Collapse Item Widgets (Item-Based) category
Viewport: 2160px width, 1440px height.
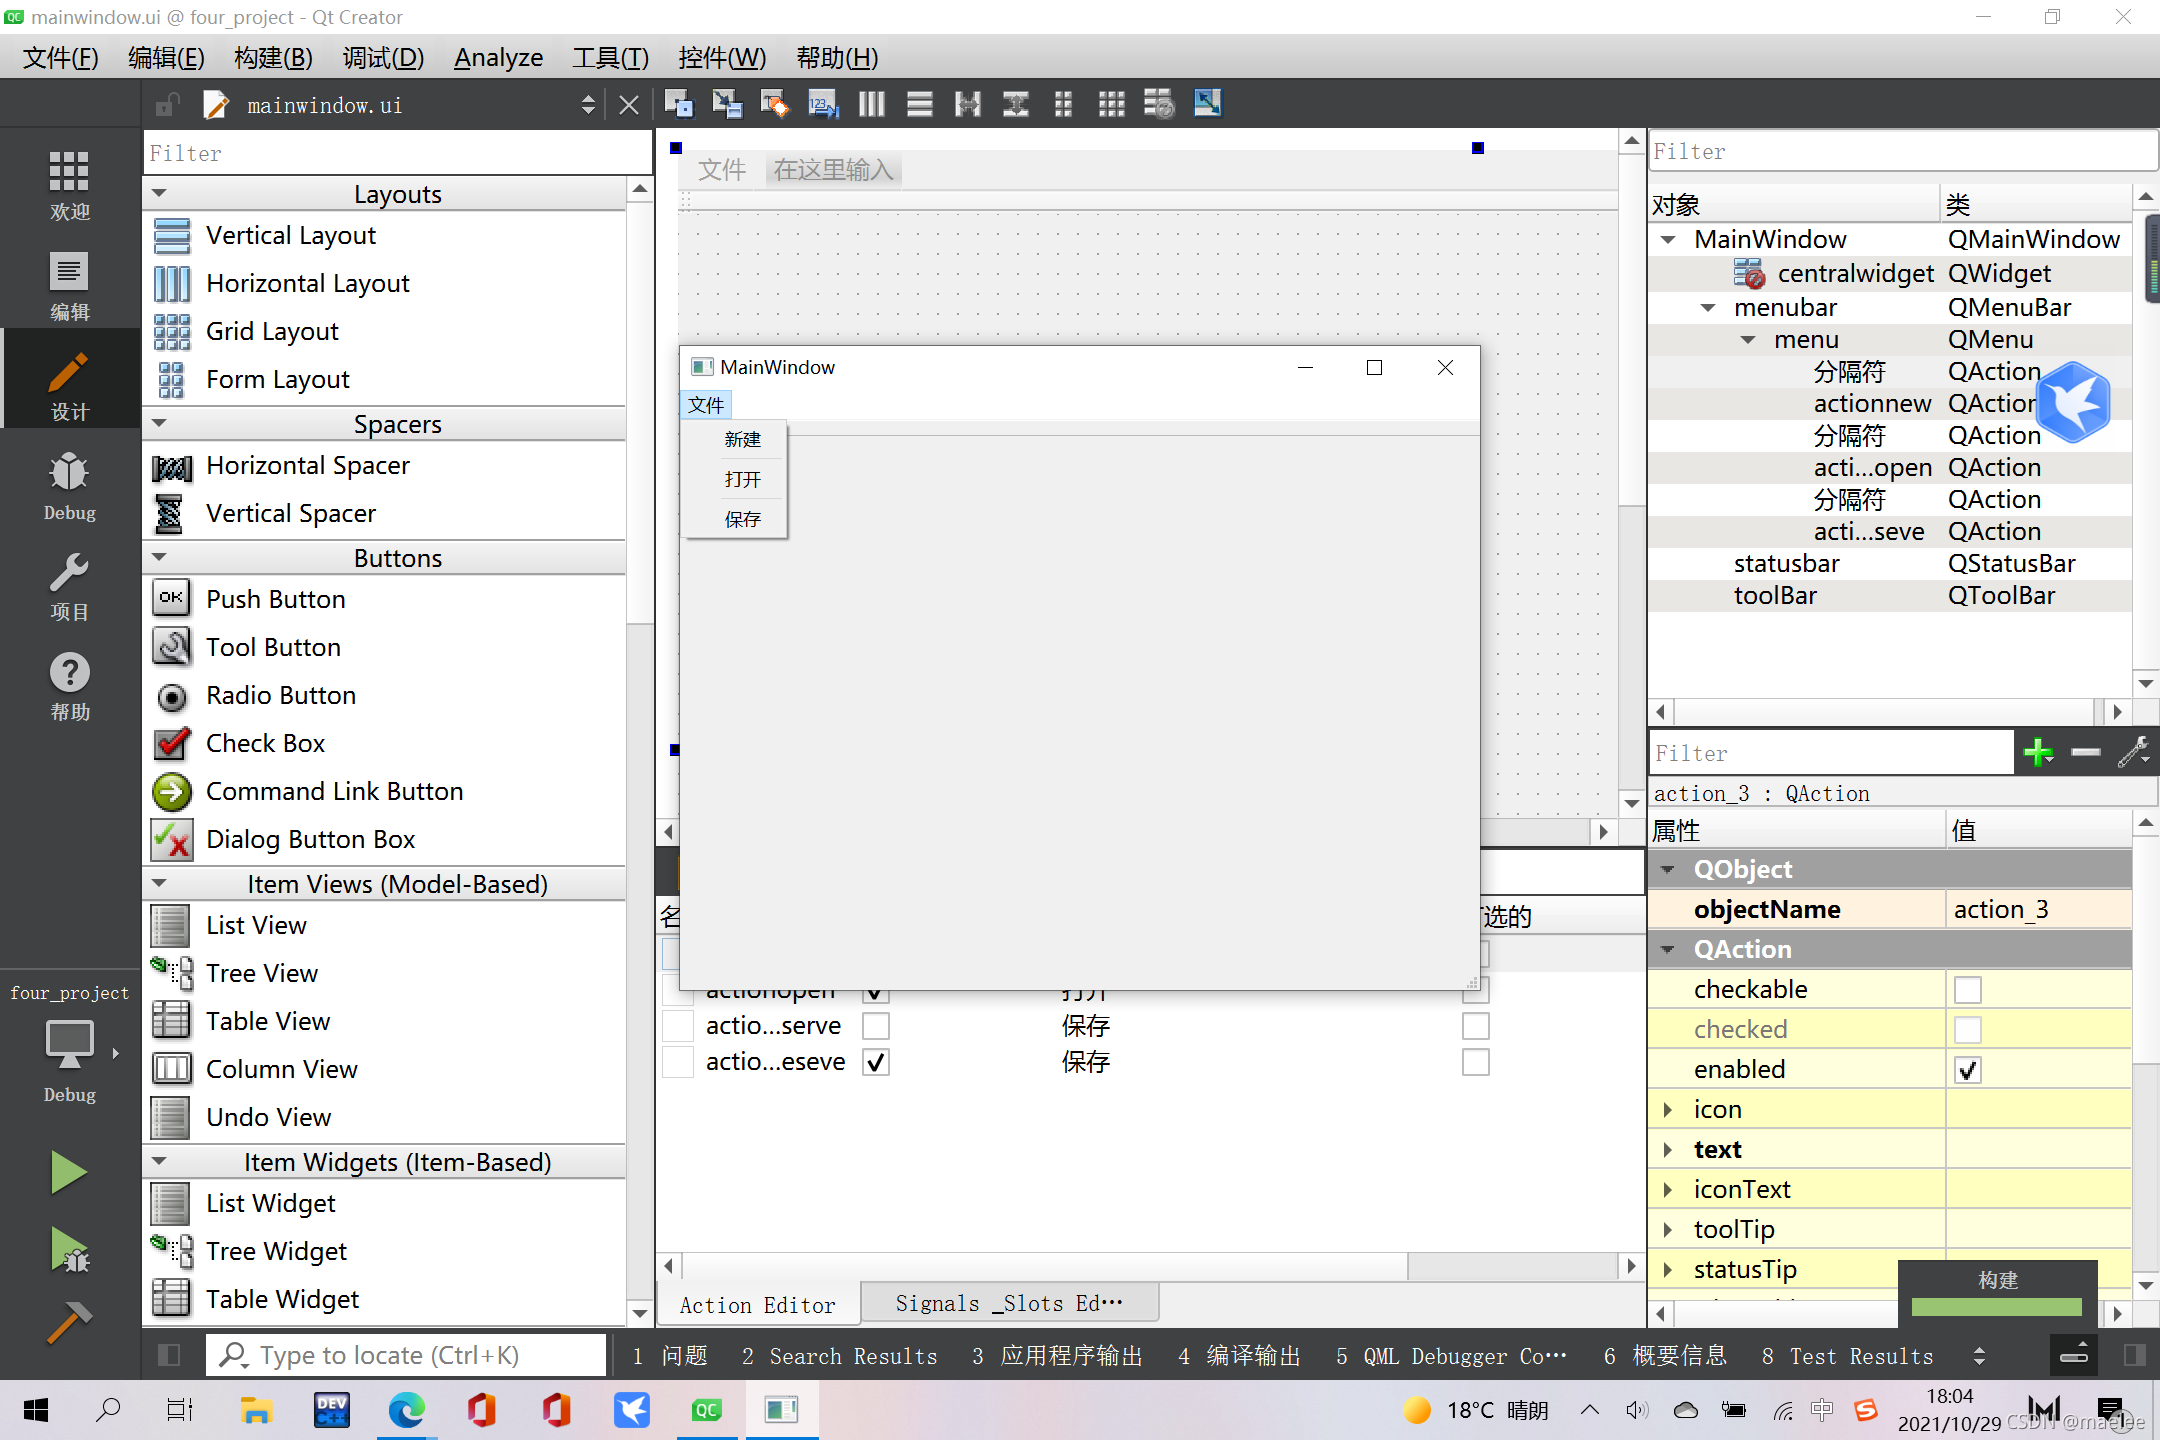159,1162
